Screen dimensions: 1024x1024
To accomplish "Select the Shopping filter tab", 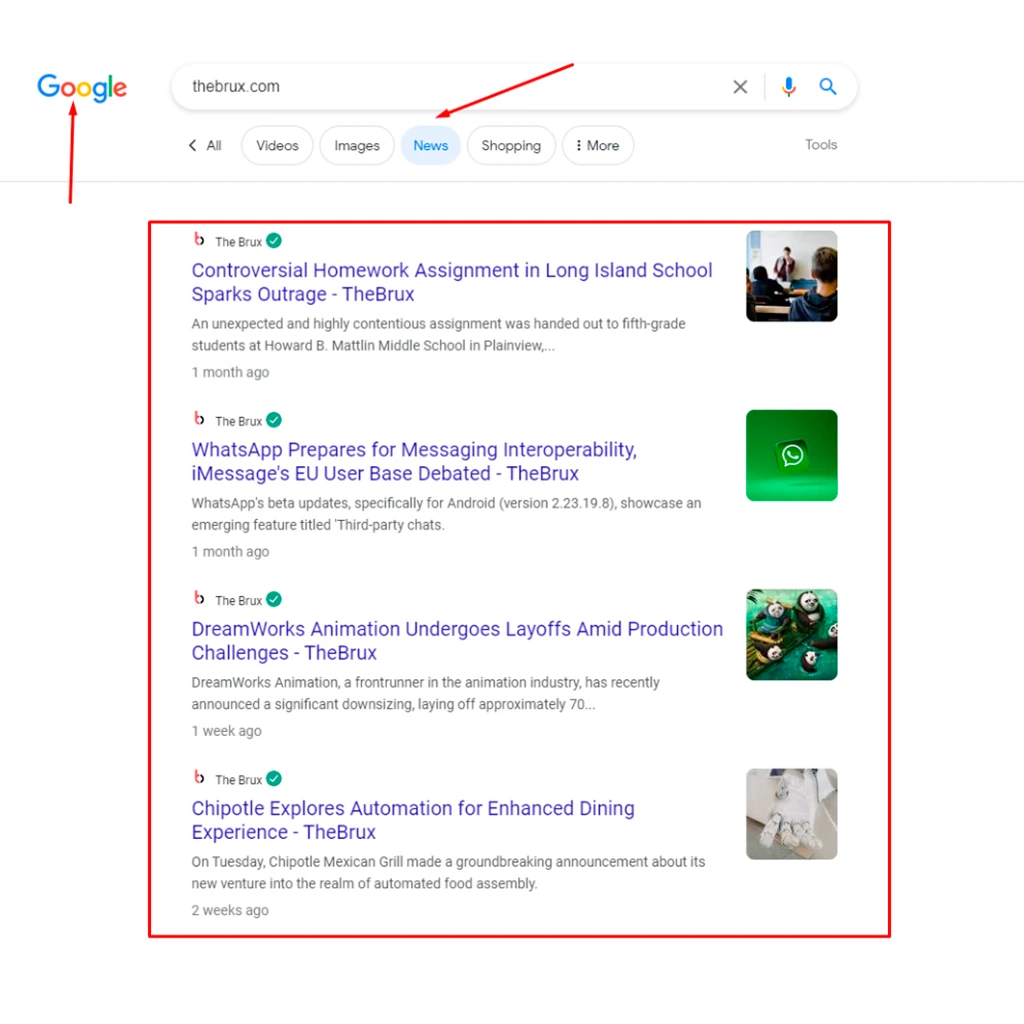I will [511, 146].
